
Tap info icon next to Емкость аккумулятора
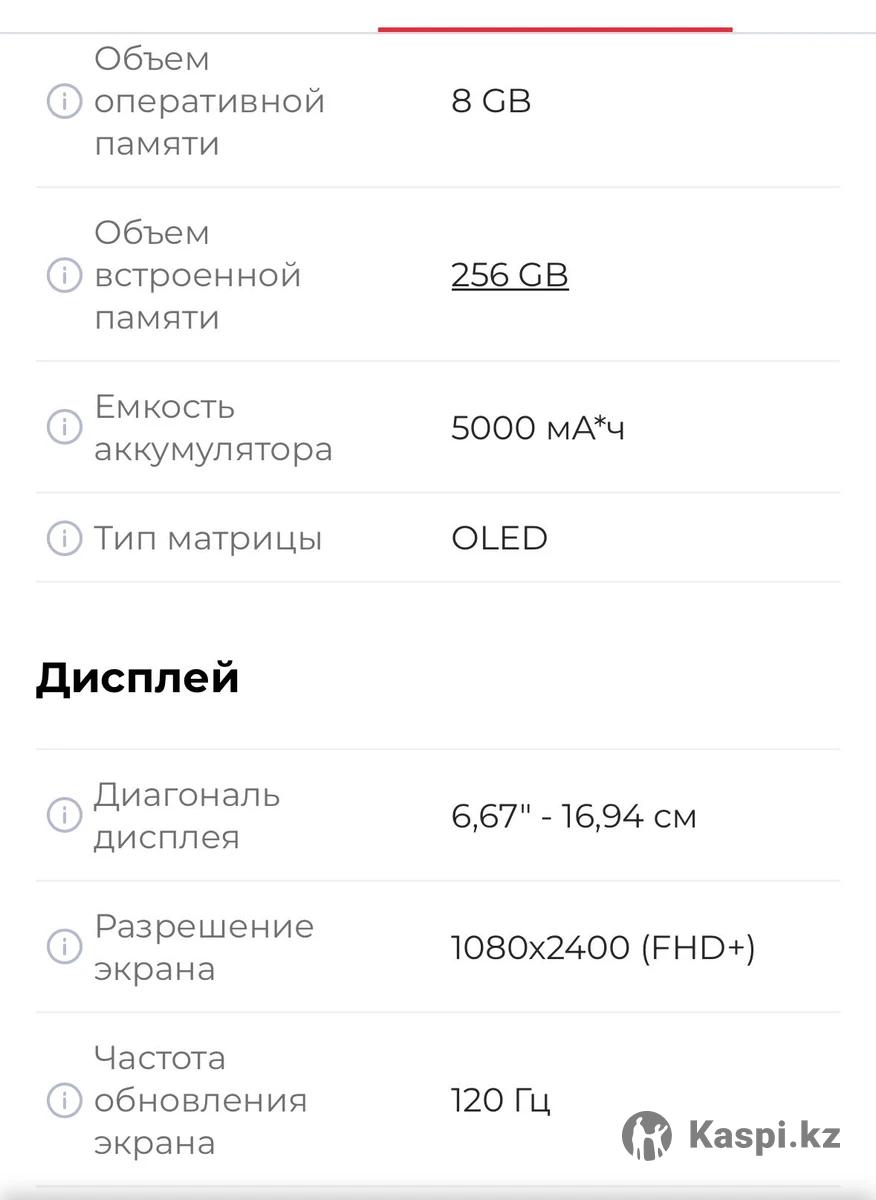tap(64, 428)
